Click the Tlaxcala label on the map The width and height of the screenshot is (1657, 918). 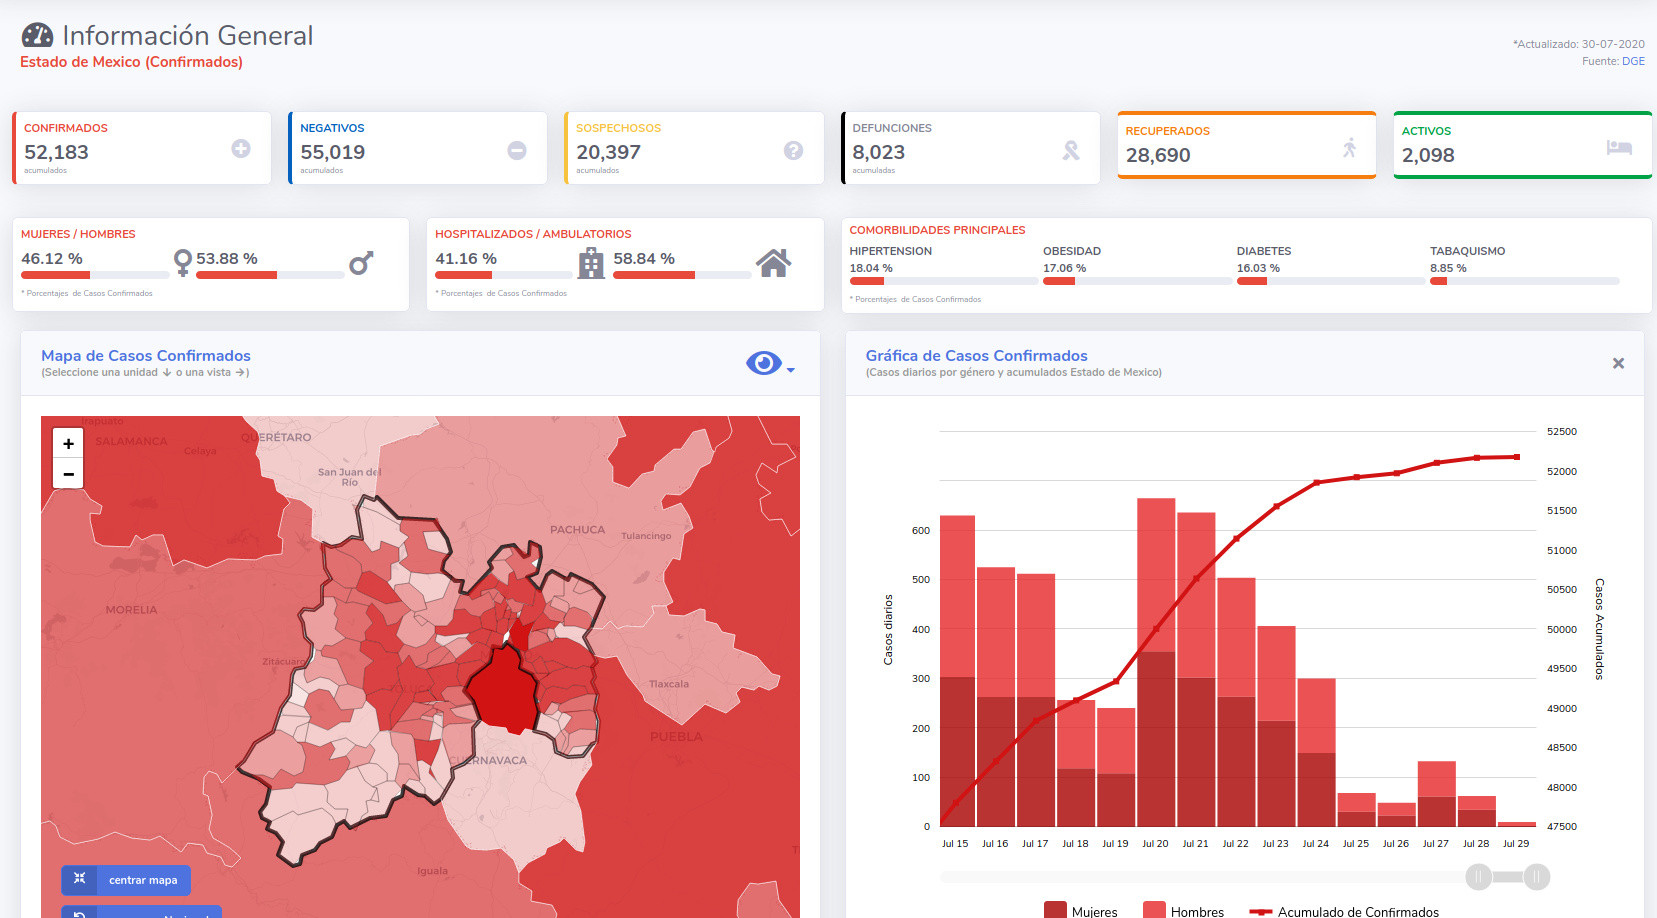point(669,685)
